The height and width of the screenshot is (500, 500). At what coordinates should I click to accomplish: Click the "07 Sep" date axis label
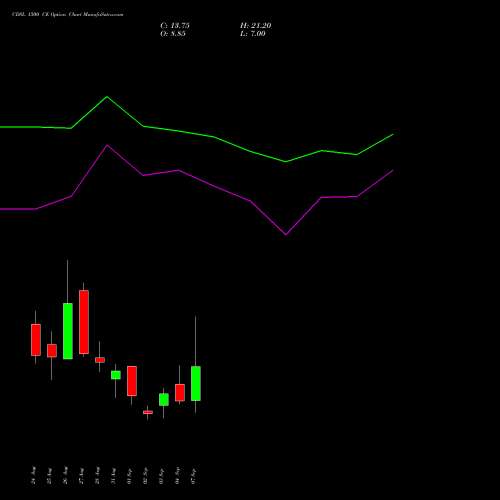click(x=194, y=476)
